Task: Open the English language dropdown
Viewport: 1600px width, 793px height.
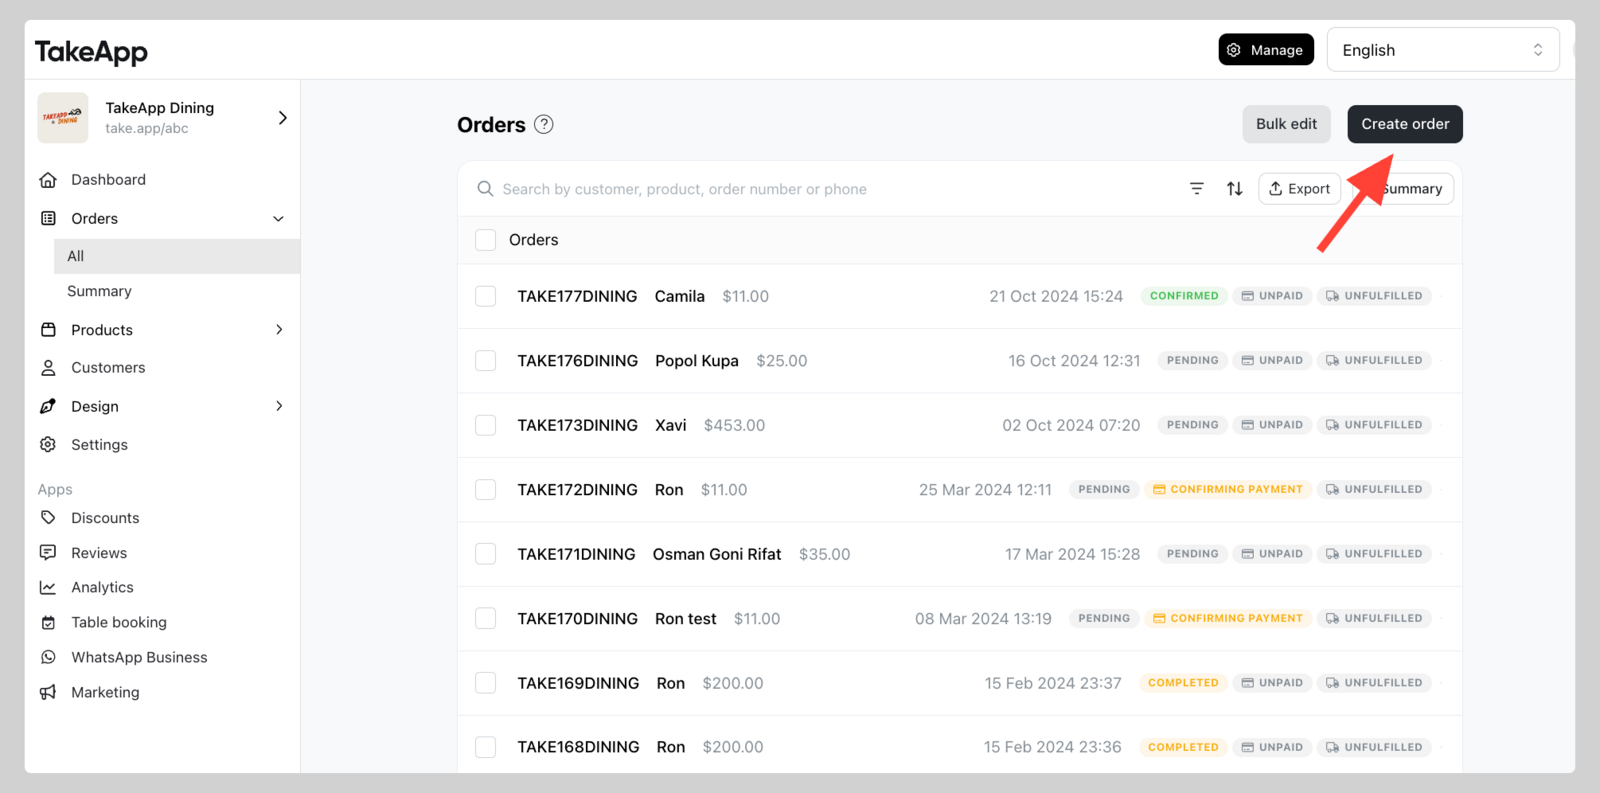Action: pos(1443,50)
